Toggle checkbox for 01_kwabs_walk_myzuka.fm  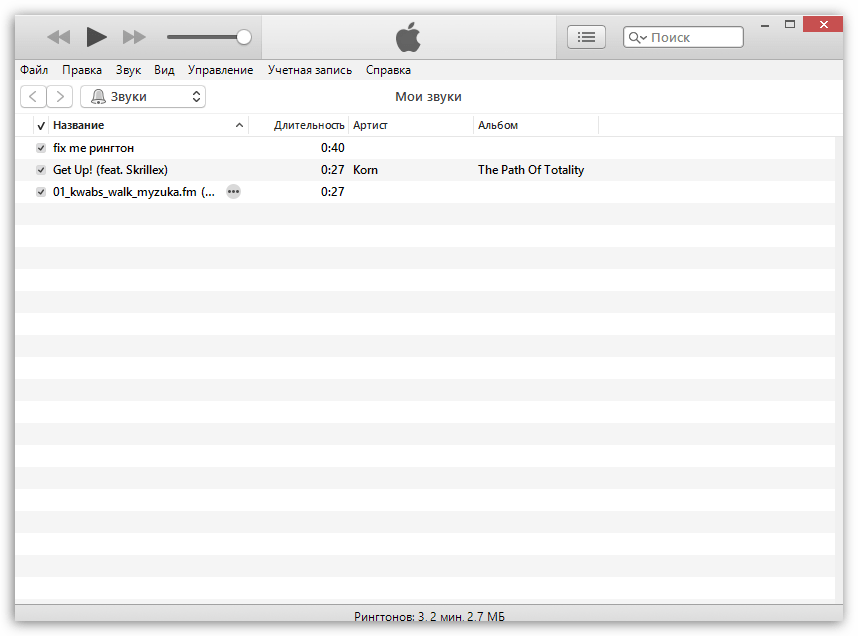(x=41, y=192)
